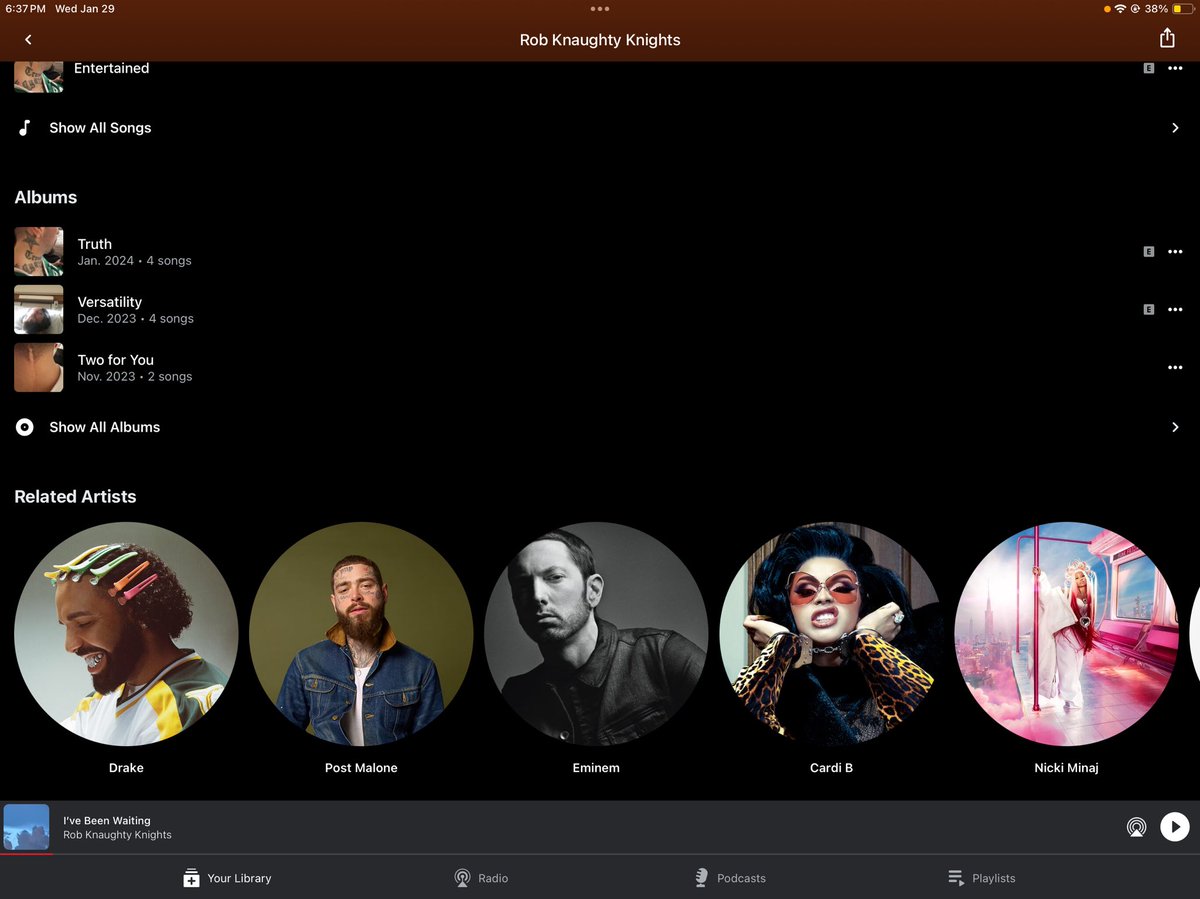
Task: Click the red playback progress bar
Action: coord(26,854)
